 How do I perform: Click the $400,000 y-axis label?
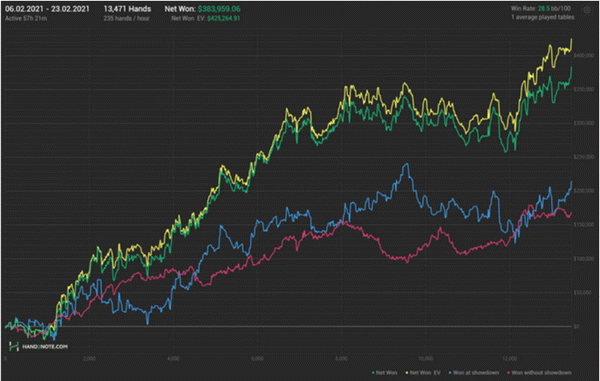[584, 55]
